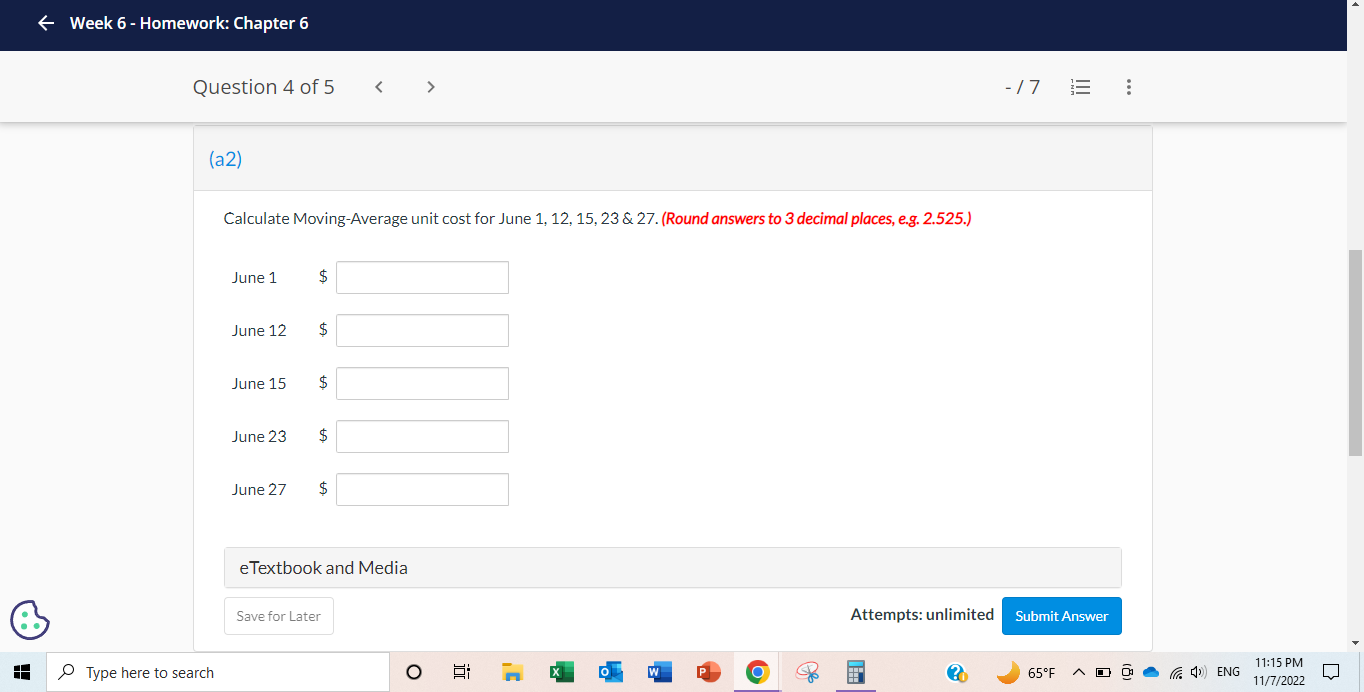The width and height of the screenshot is (1364, 692).
Task: Open File Explorer from the taskbar
Action: click(512, 673)
